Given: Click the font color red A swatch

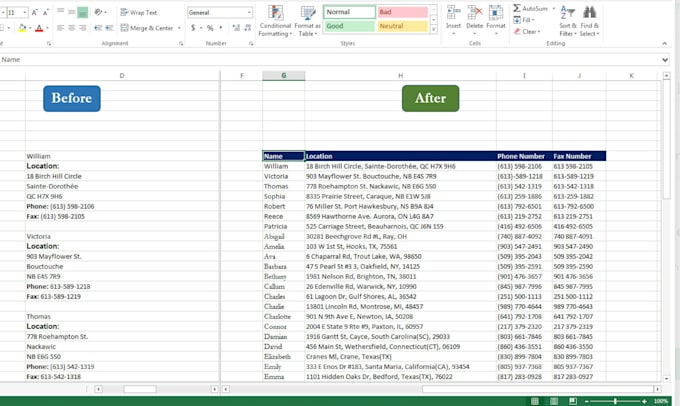Looking at the screenshot, I should tap(39, 28).
